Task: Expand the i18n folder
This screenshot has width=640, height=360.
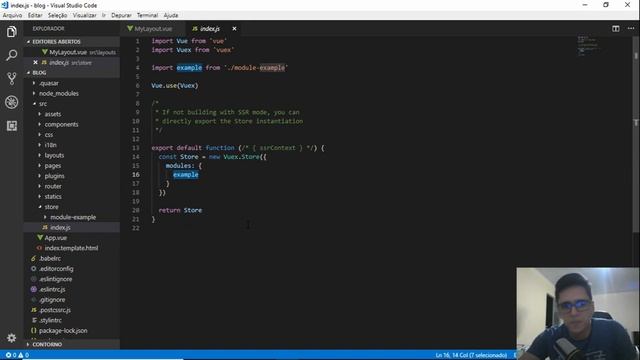Action: point(72,145)
